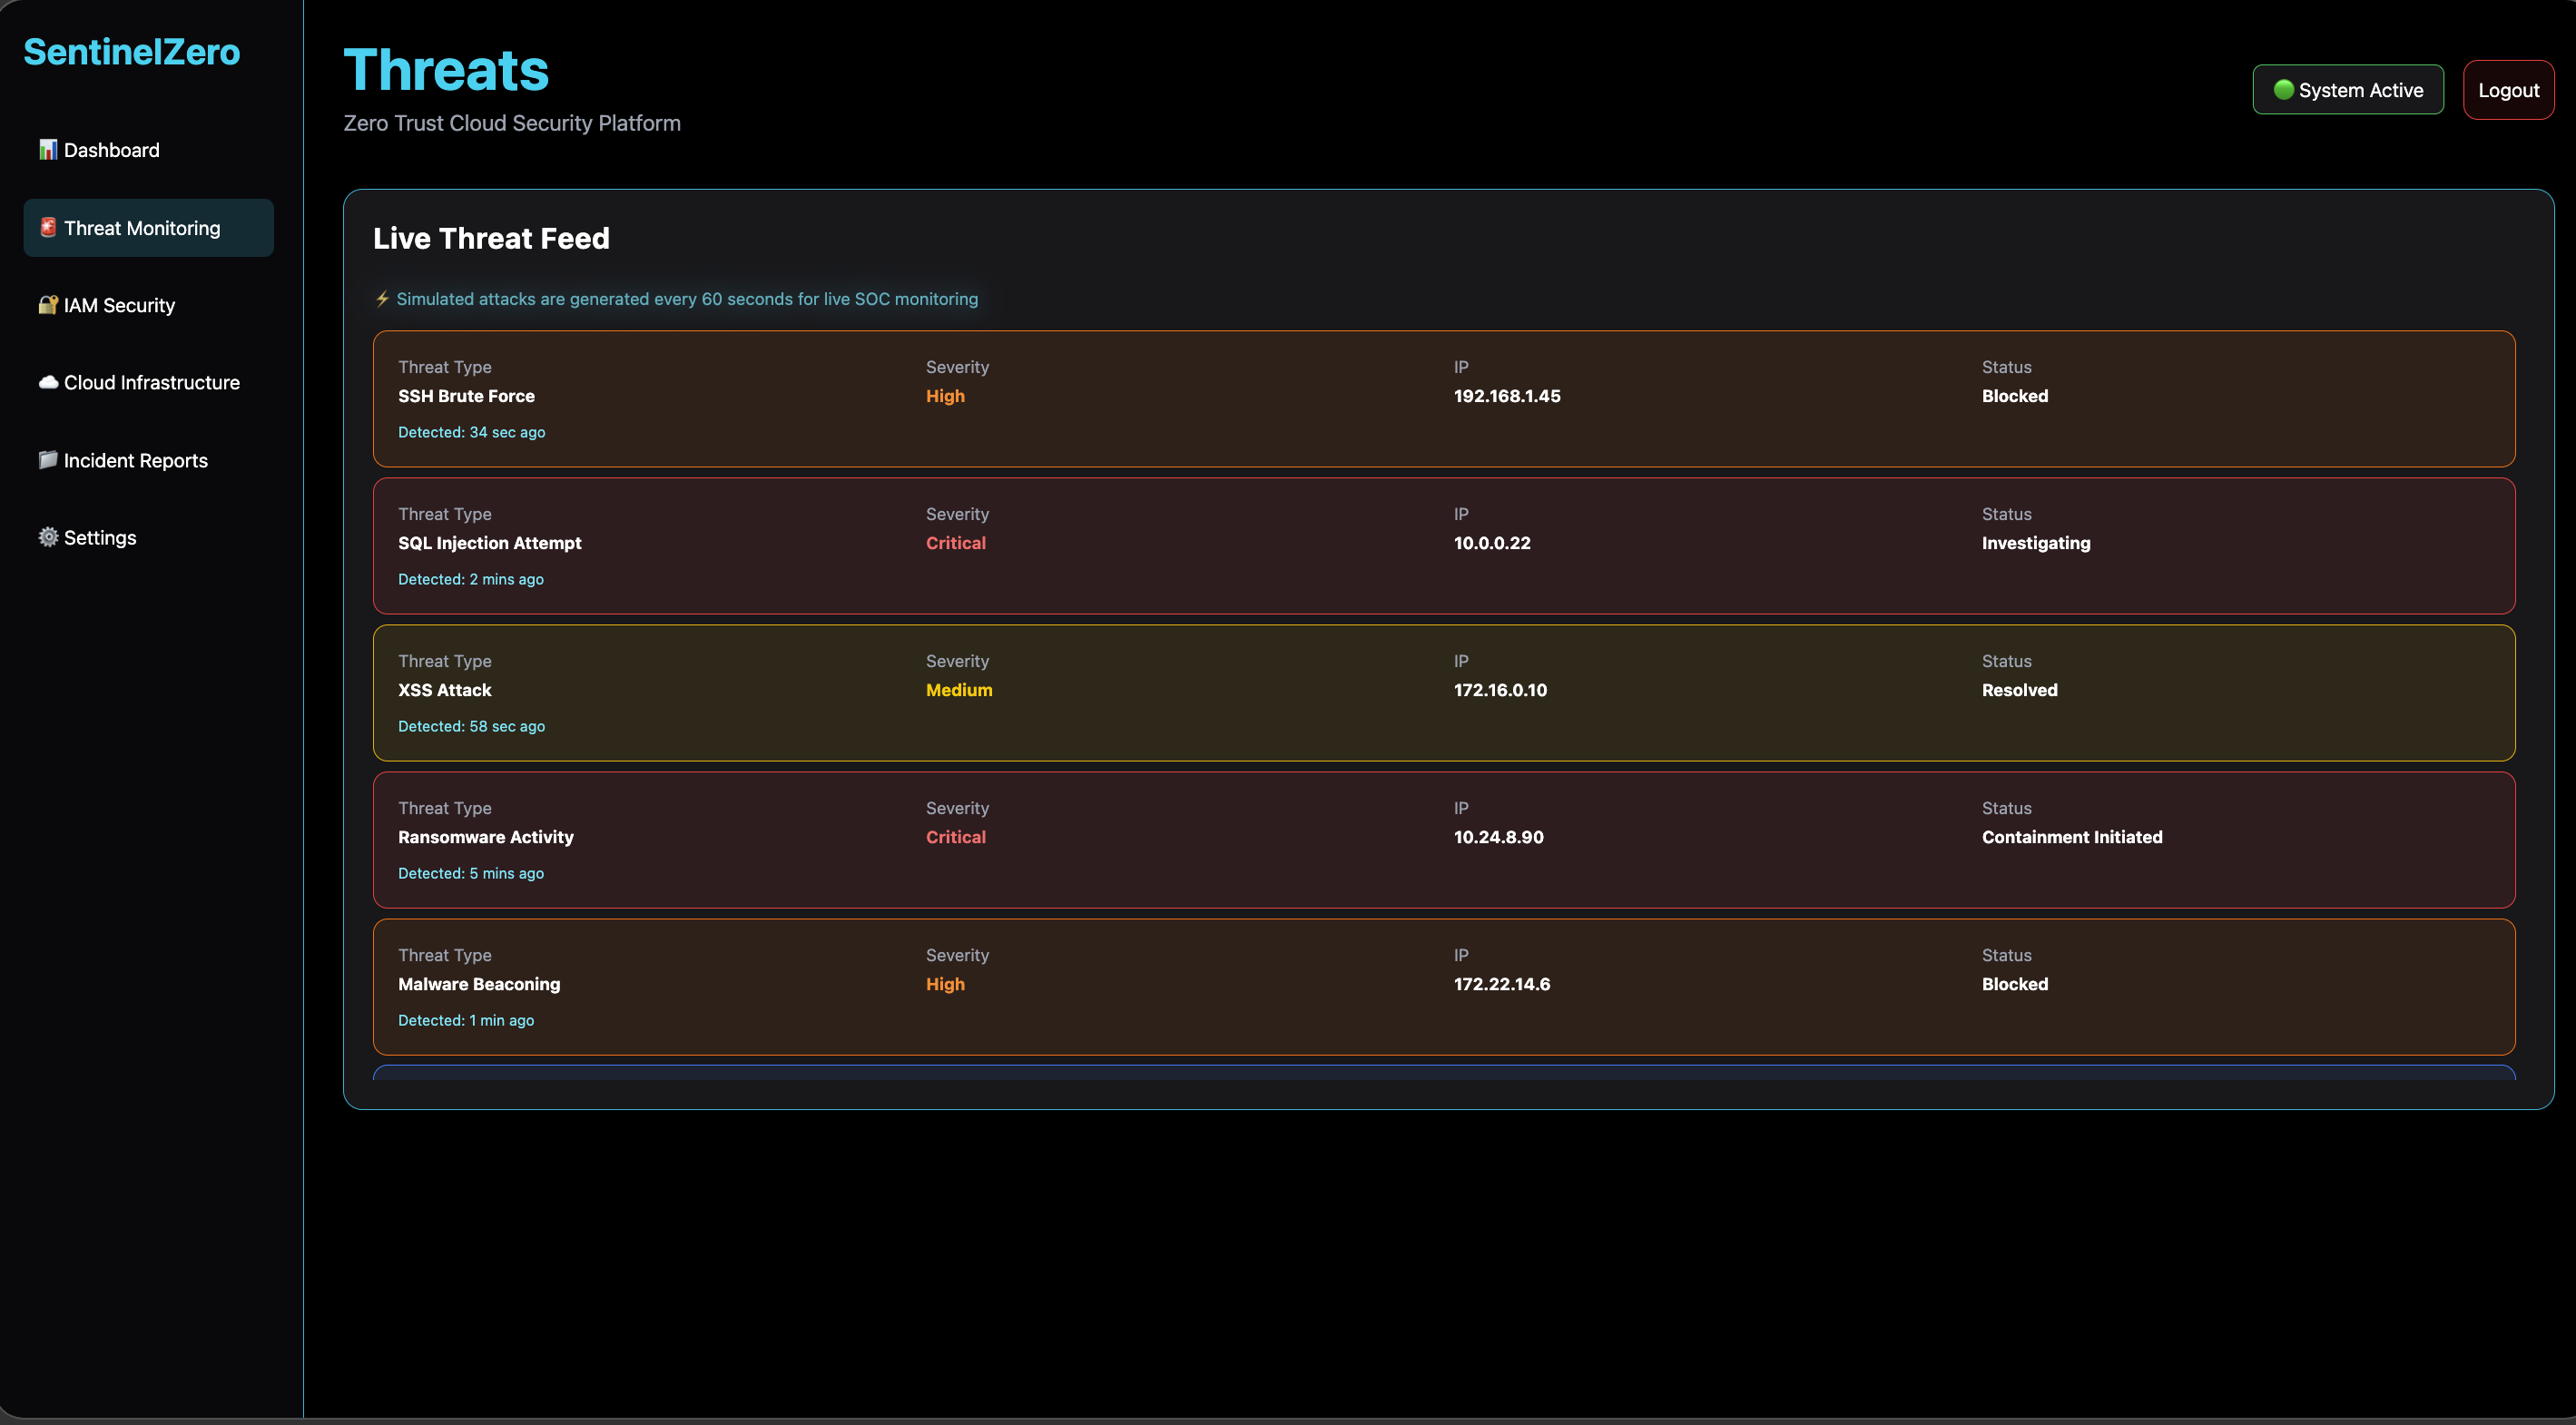Select Threat Monitoring in sidebar
This screenshot has height=1425, width=2576.
pos(148,228)
